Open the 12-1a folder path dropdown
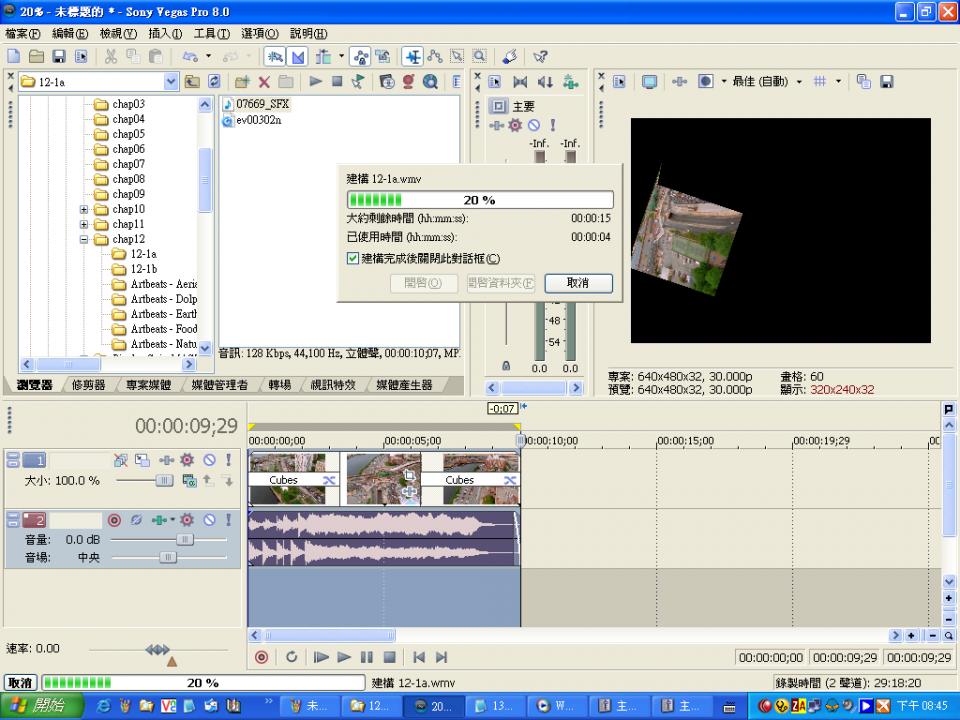960x720 pixels. tap(170, 82)
